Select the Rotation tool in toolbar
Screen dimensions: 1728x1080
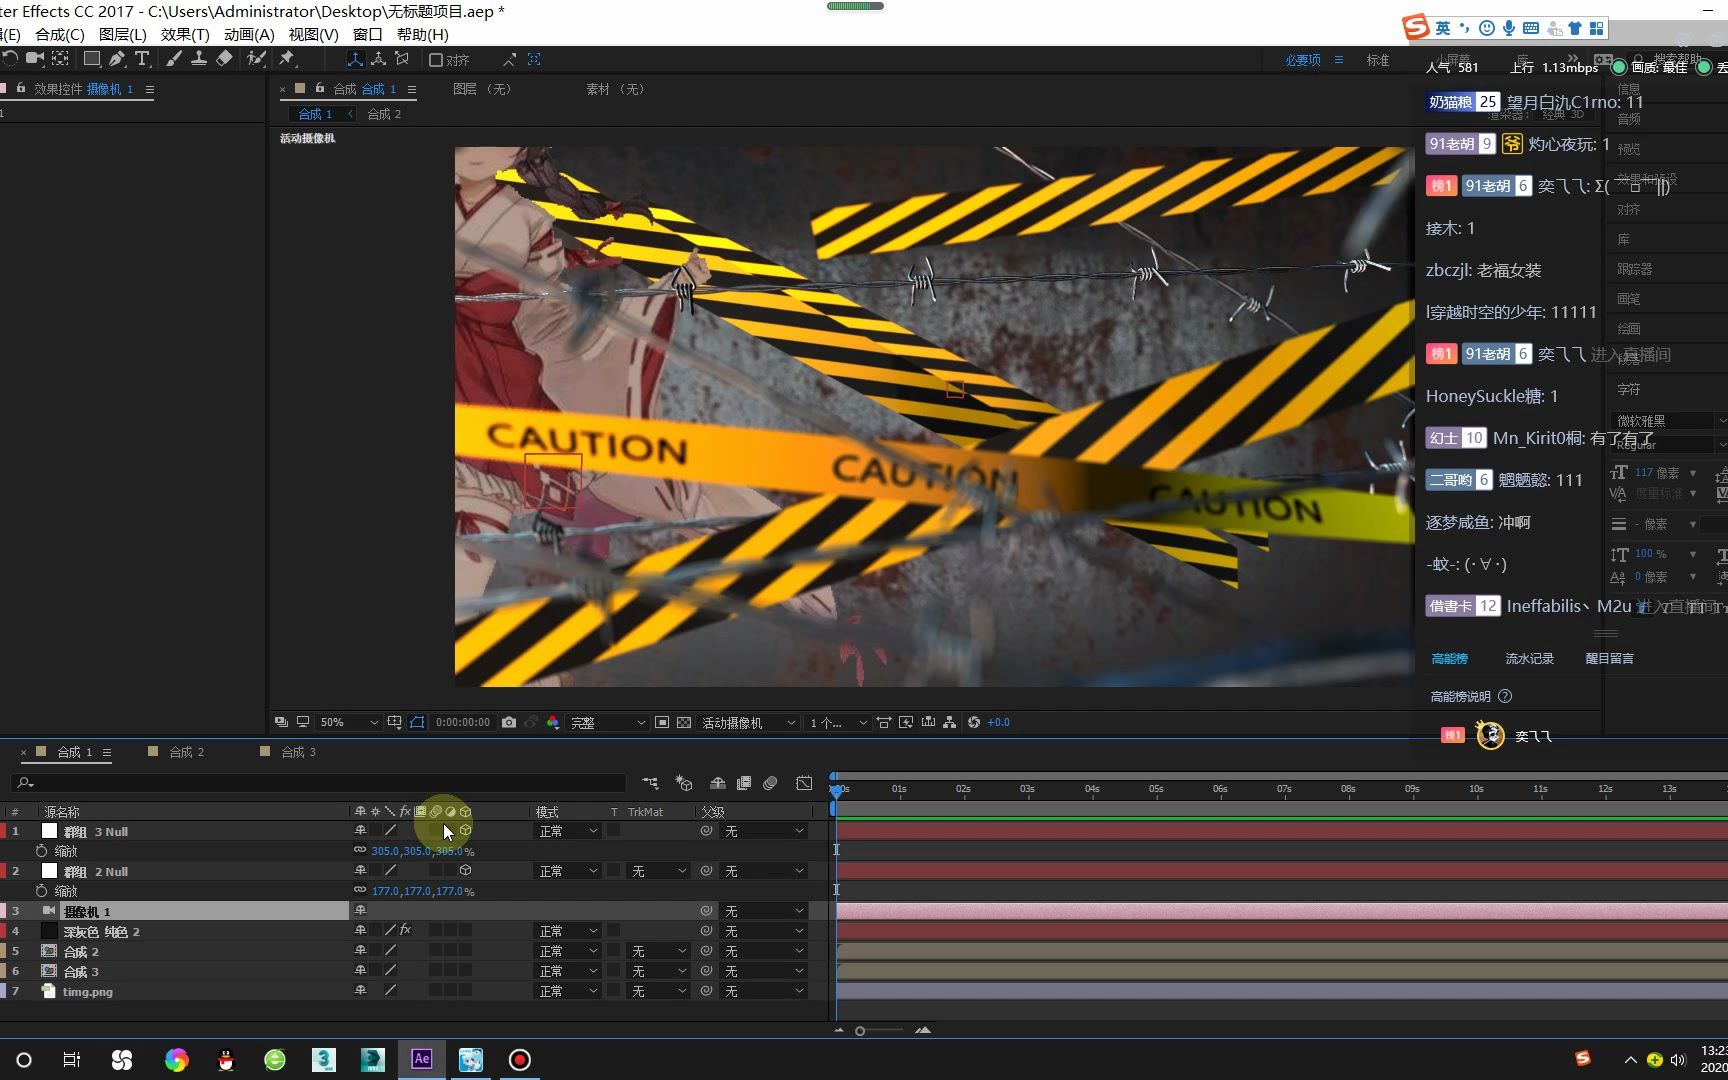tap(10, 59)
